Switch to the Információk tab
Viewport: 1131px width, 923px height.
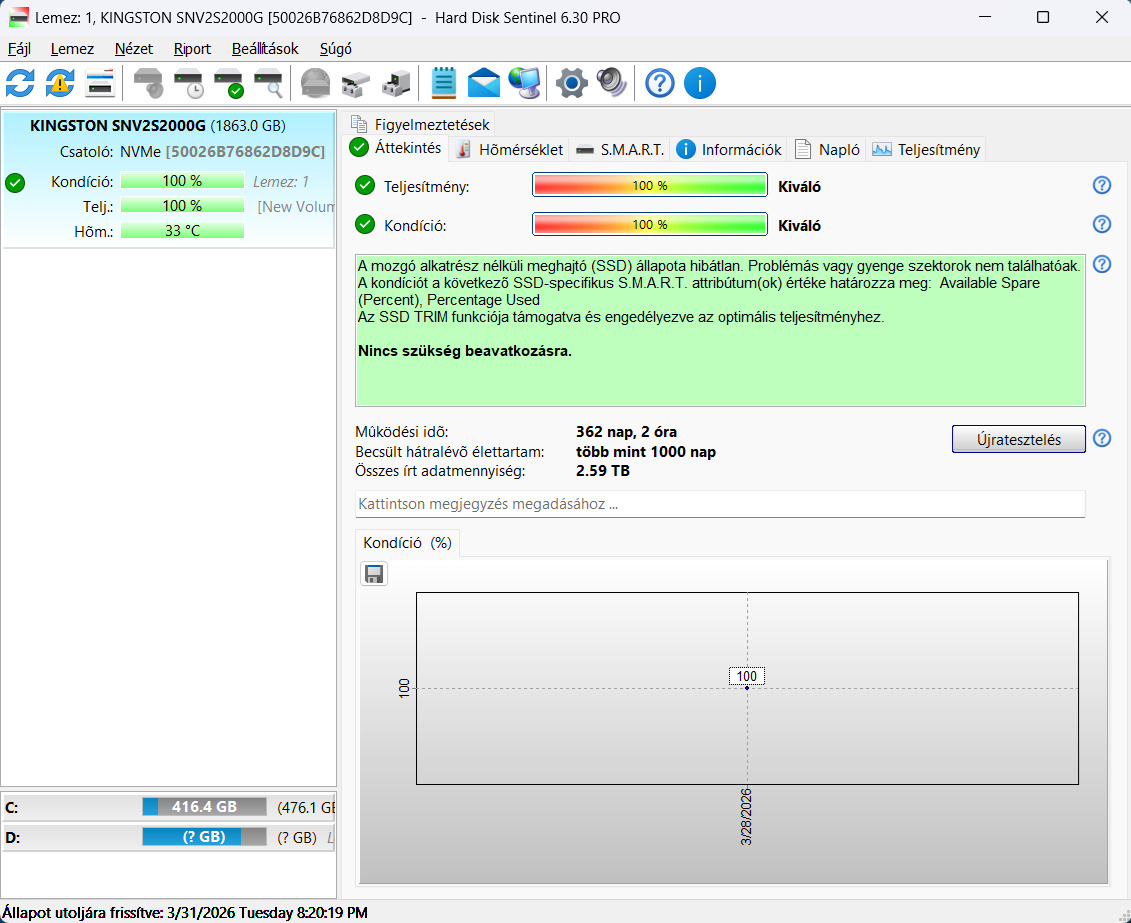(x=729, y=149)
